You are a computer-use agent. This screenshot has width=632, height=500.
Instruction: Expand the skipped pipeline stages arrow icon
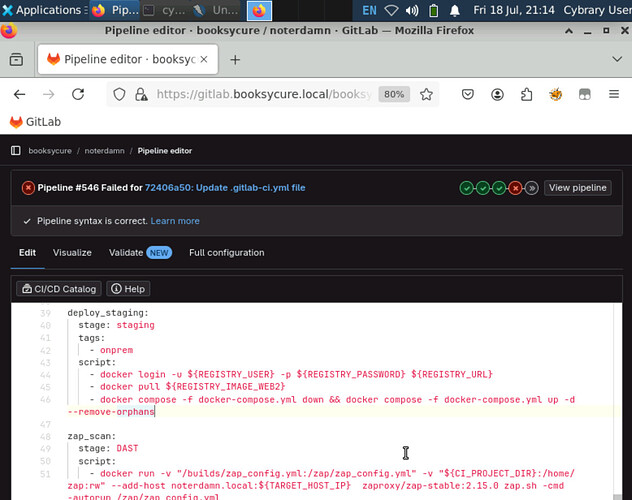pos(532,188)
